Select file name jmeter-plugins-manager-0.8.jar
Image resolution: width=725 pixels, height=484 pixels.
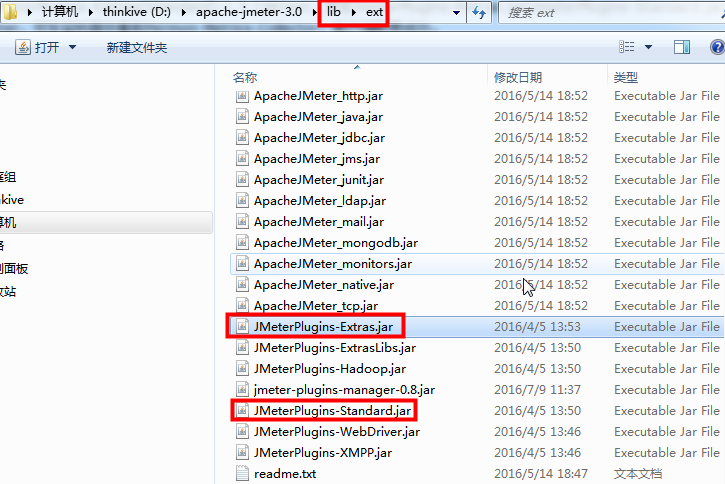(x=344, y=390)
